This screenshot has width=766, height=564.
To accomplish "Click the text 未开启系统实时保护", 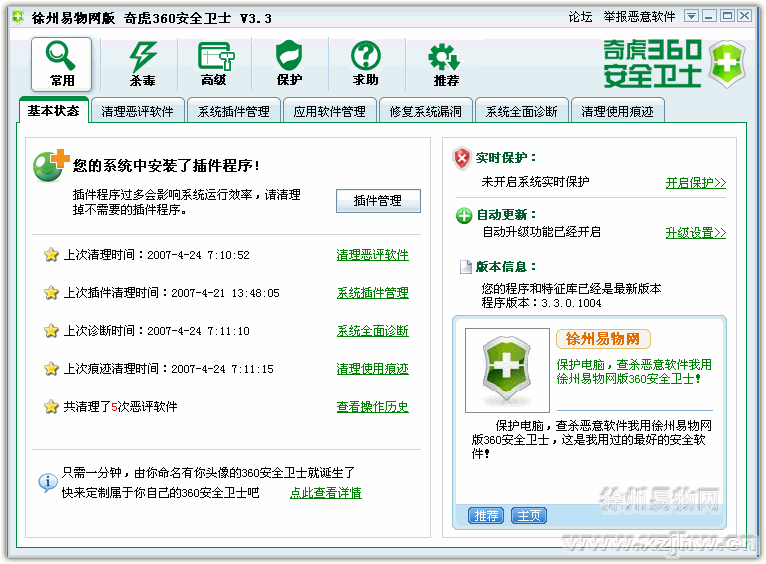I will pyautogui.click(x=535, y=182).
